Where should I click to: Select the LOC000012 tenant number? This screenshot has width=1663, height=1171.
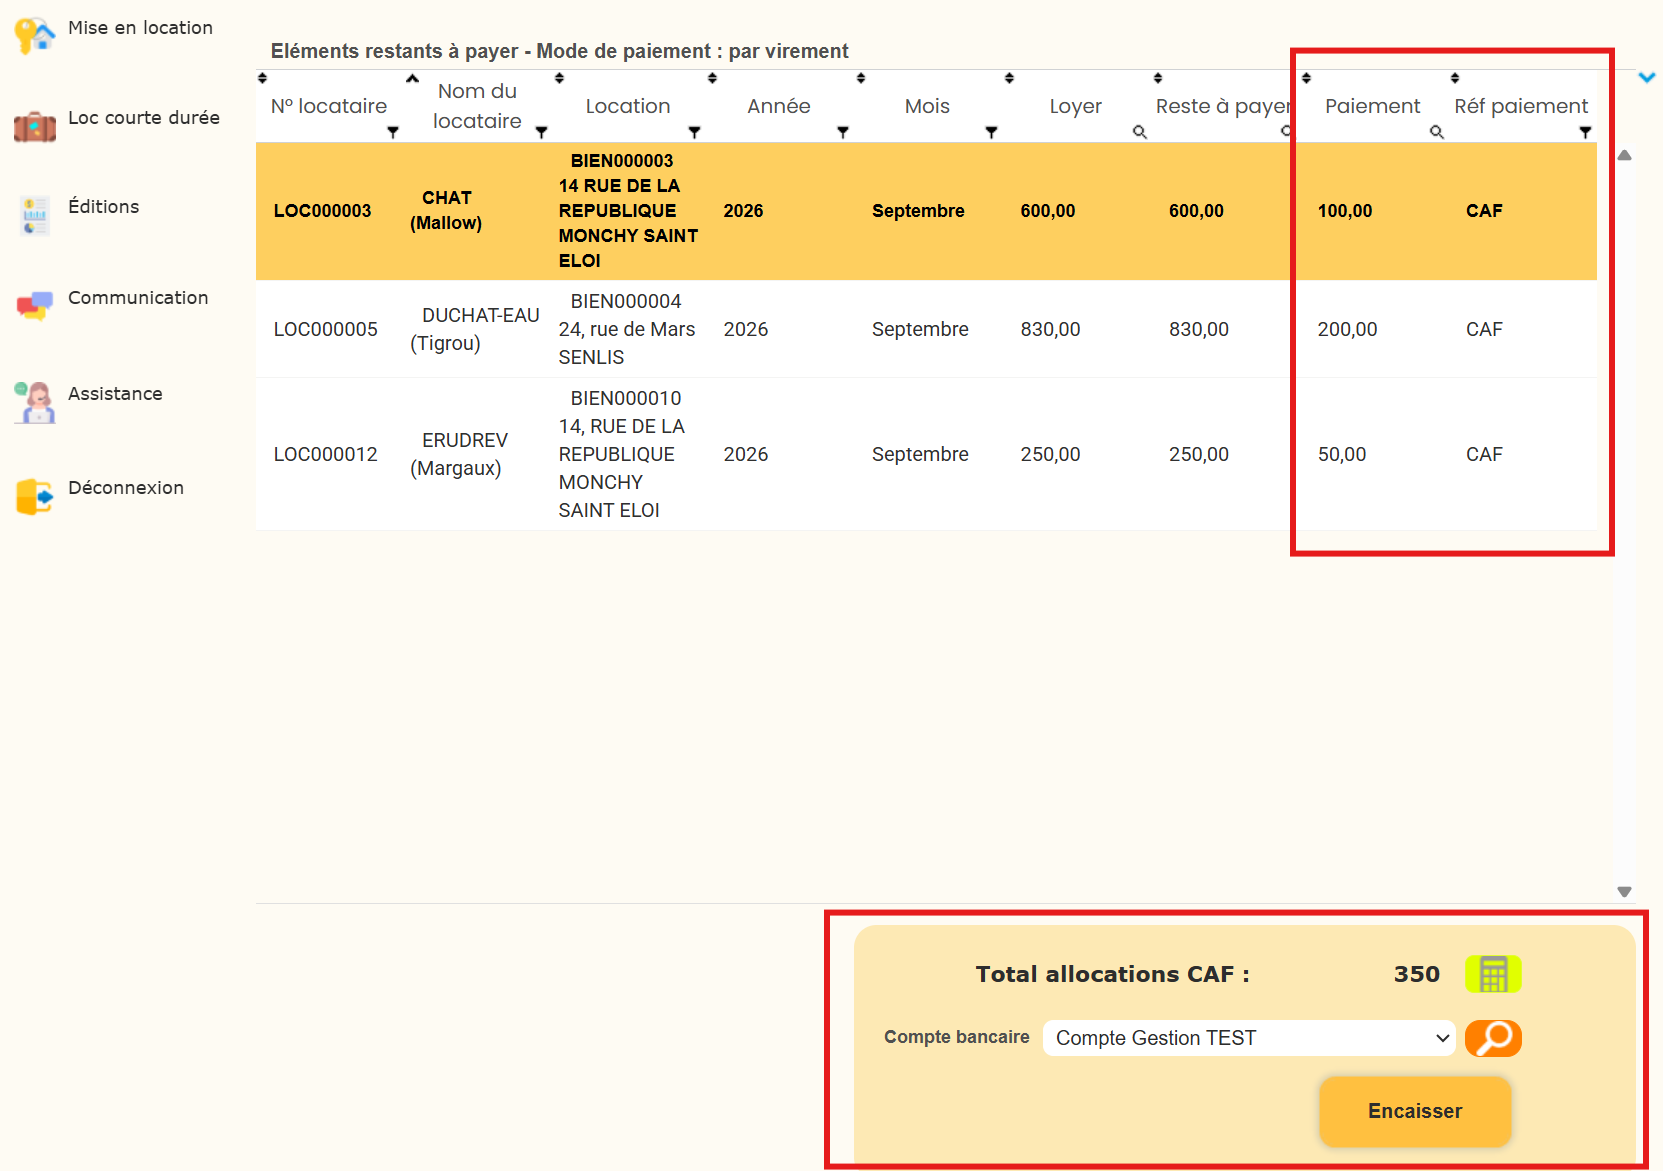tap(326, 454)
